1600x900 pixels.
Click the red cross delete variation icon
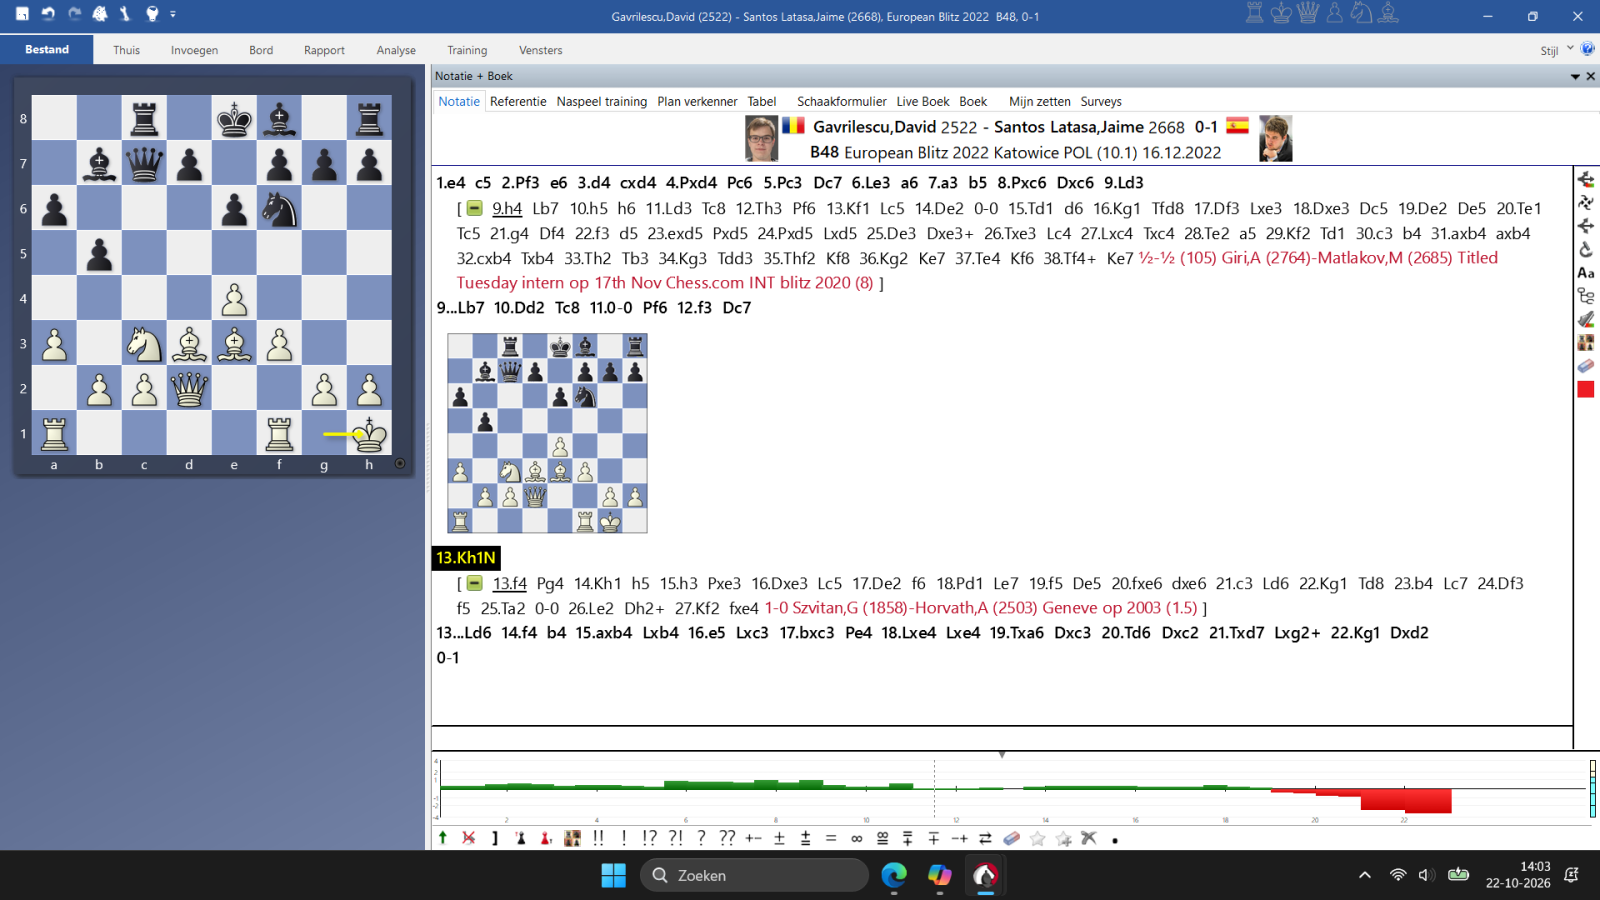[x=468, y=838]
